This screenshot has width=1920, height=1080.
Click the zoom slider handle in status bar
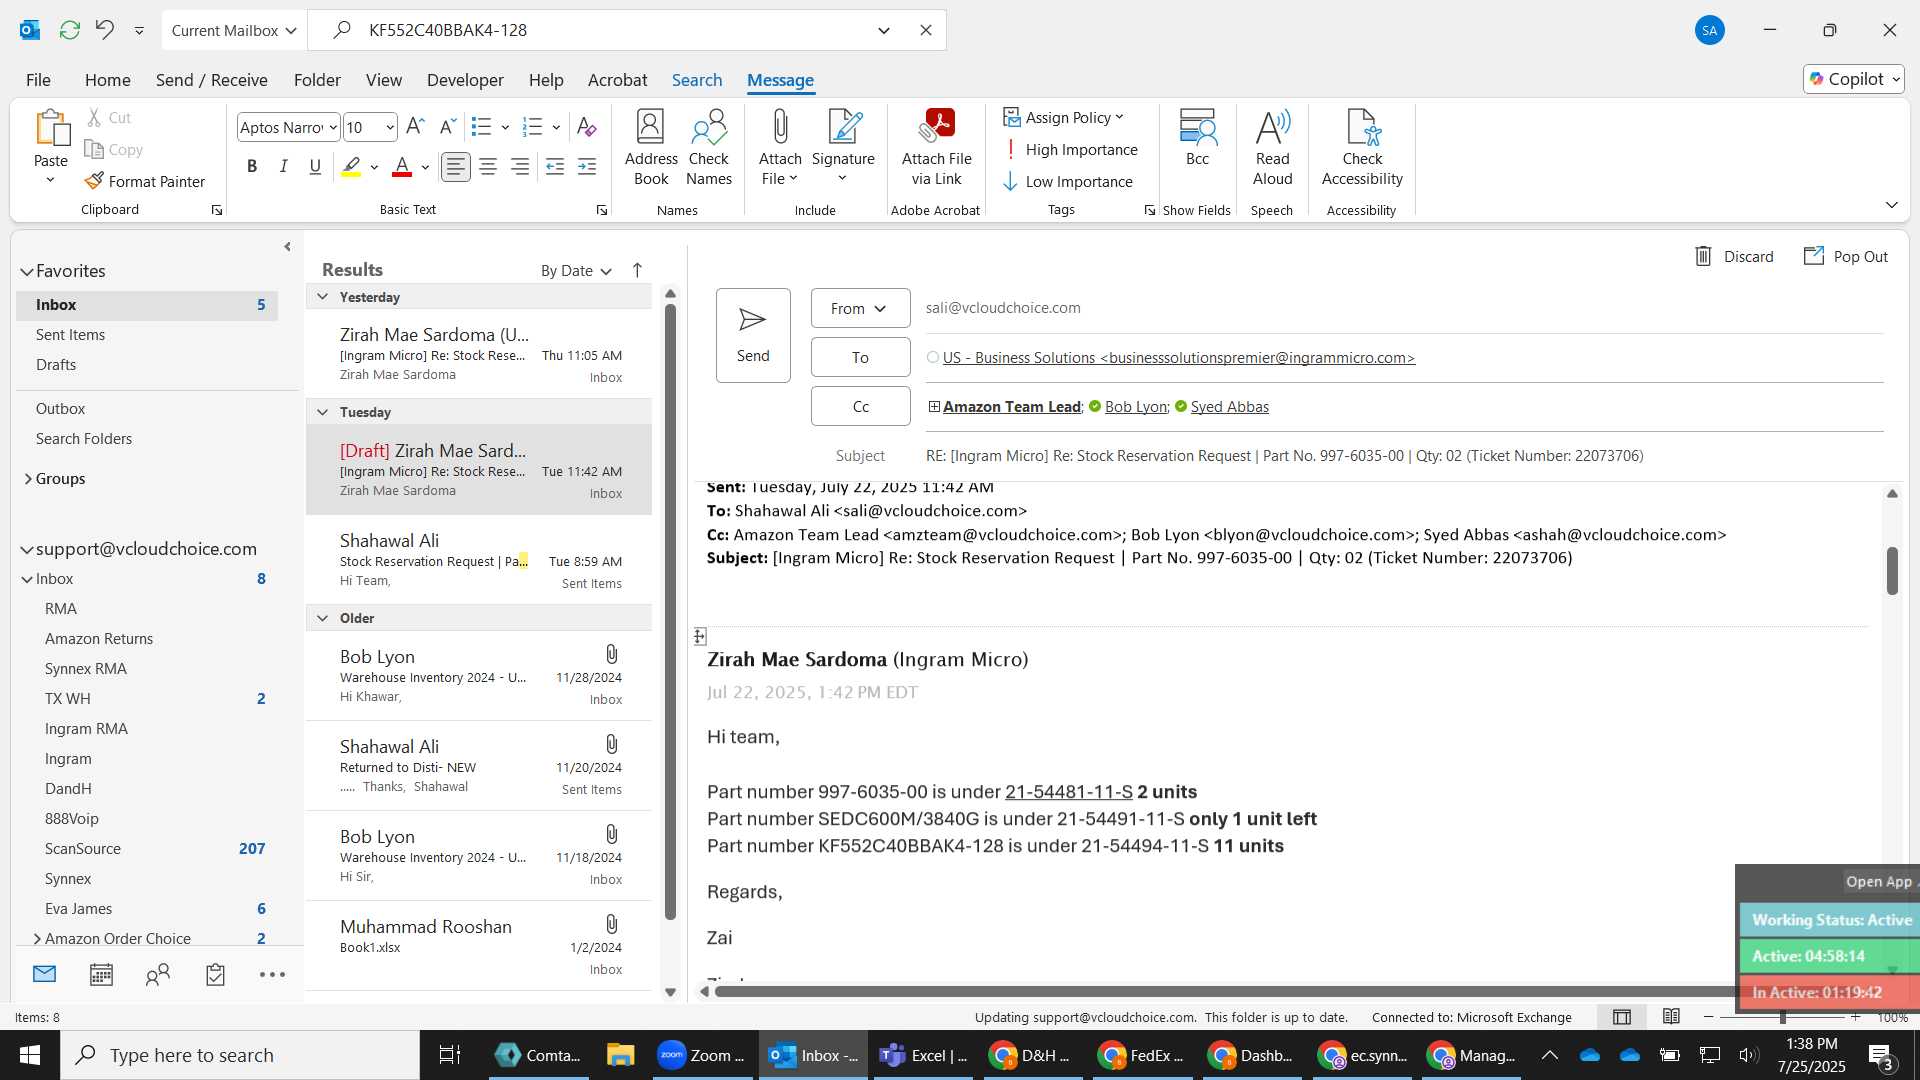pyautogui.click(x=1783, y=1017)
